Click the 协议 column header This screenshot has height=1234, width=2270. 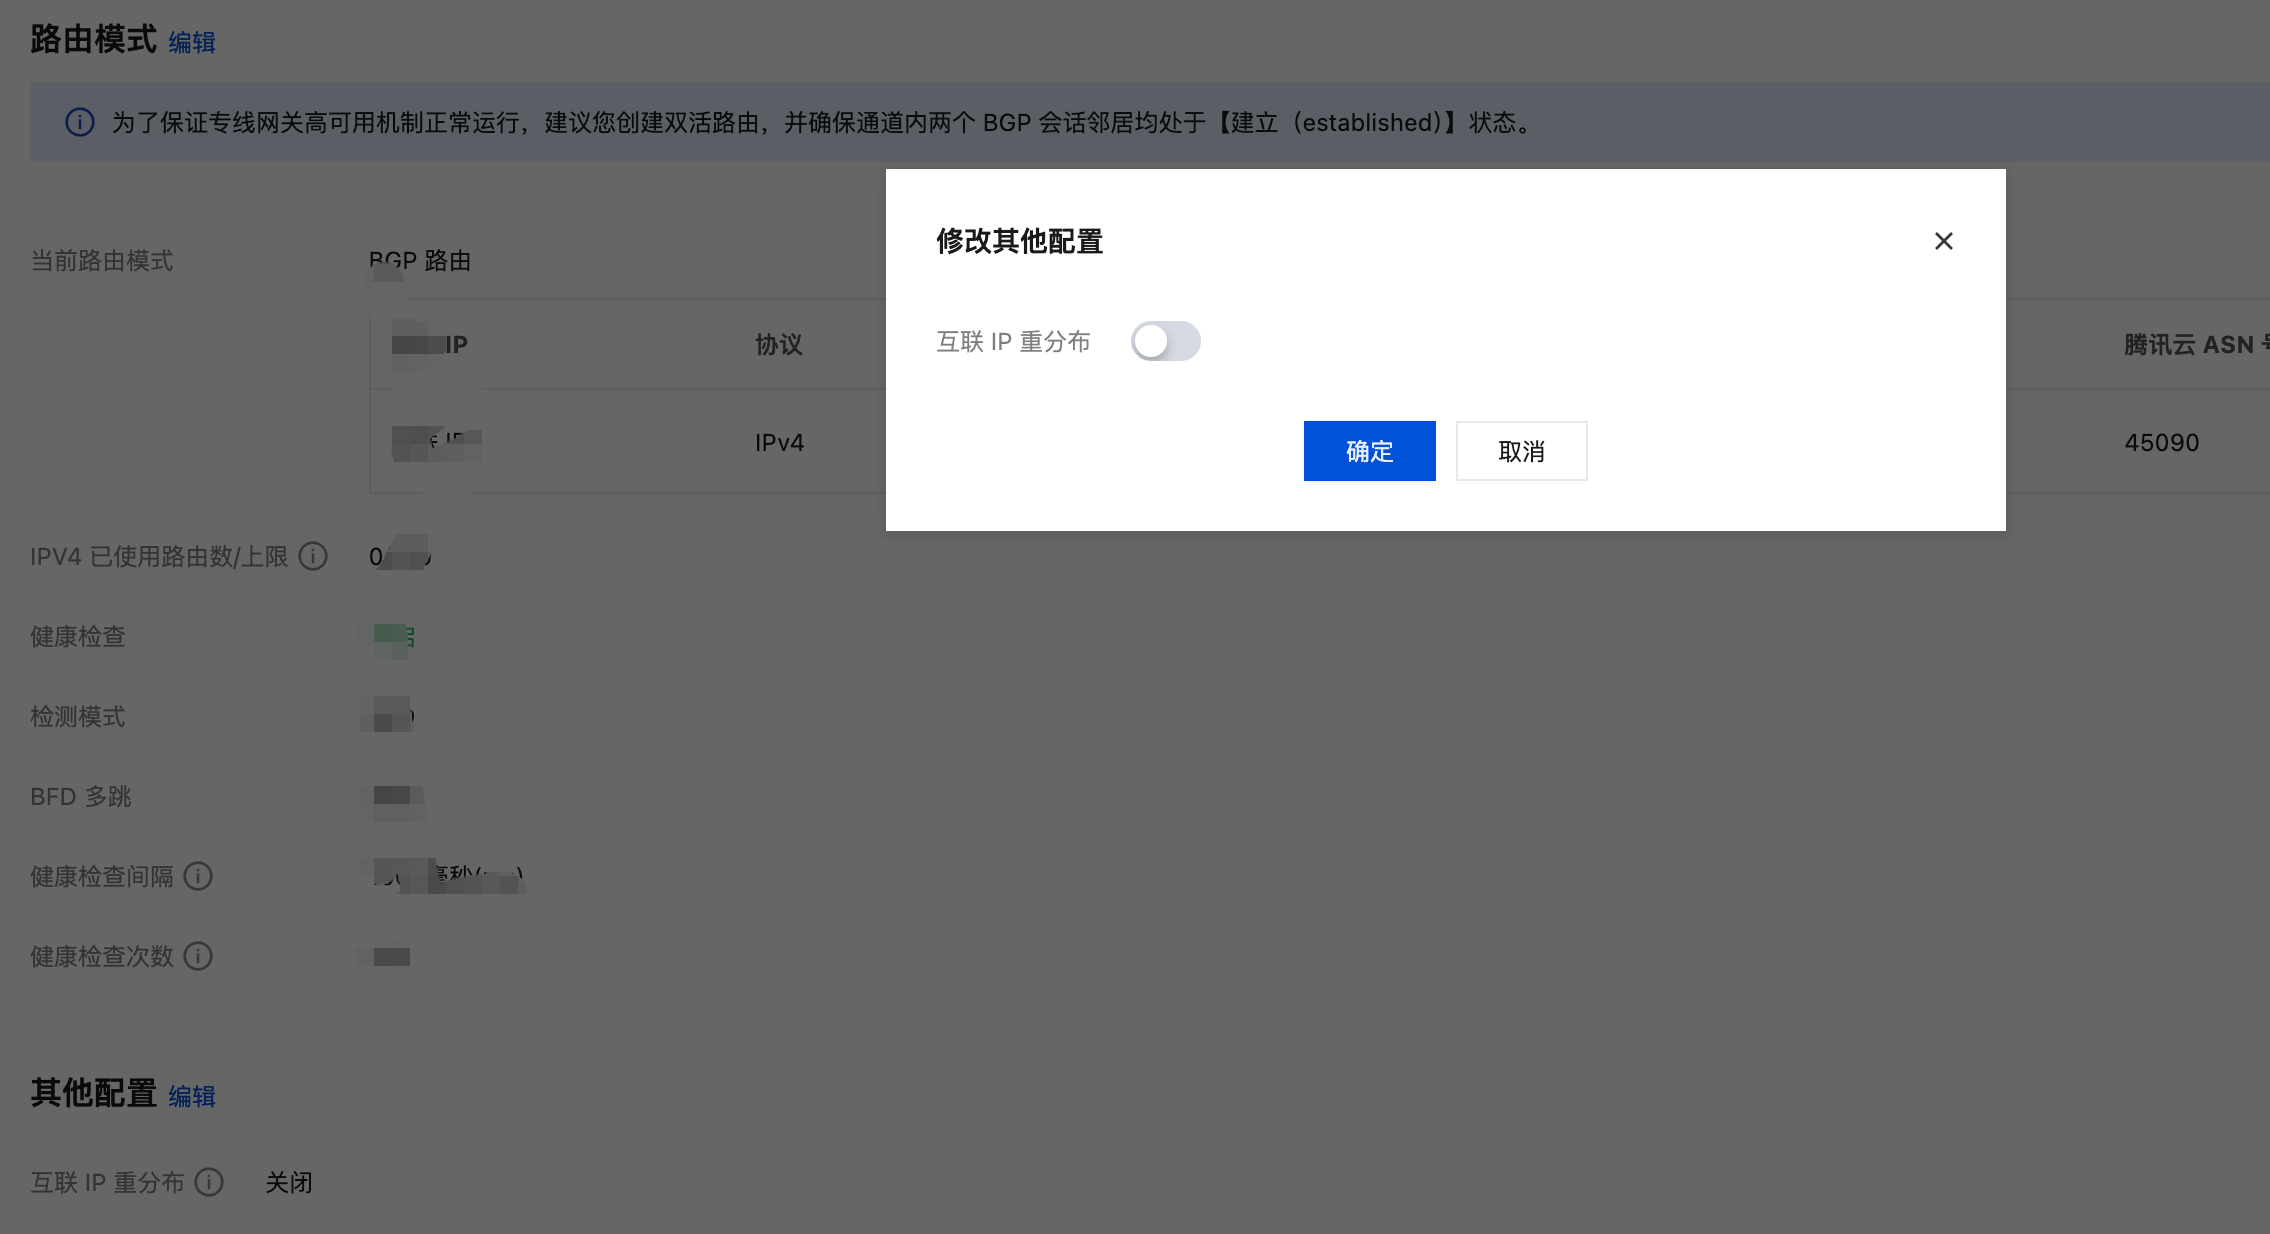coord(779,345)
